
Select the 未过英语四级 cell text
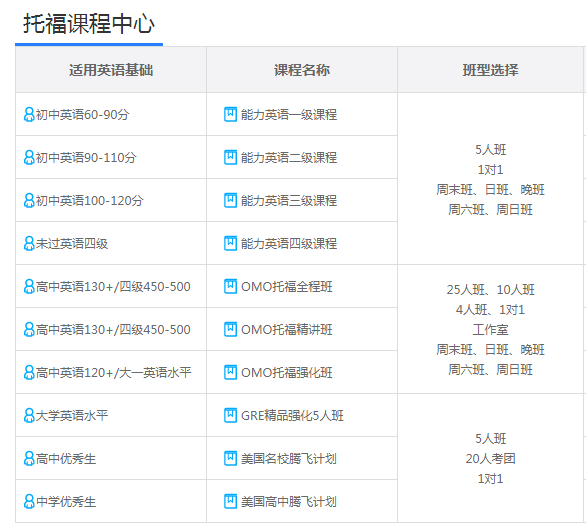pyautogui.click(x=72, y=243)
